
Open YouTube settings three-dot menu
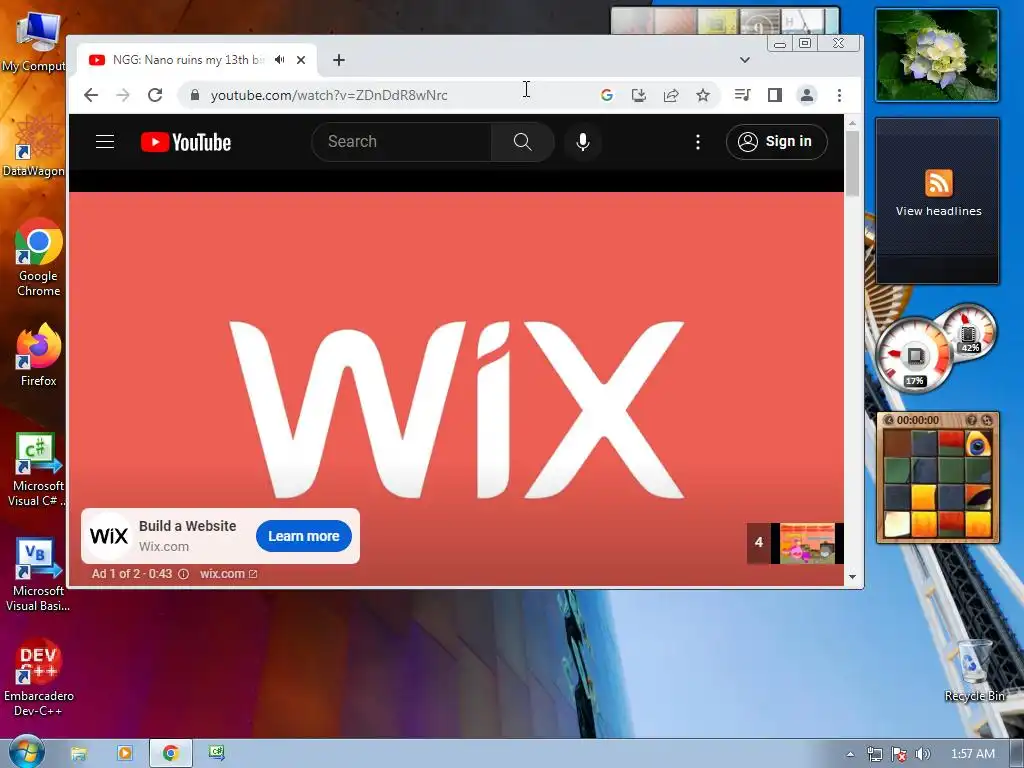click(697, 142)
